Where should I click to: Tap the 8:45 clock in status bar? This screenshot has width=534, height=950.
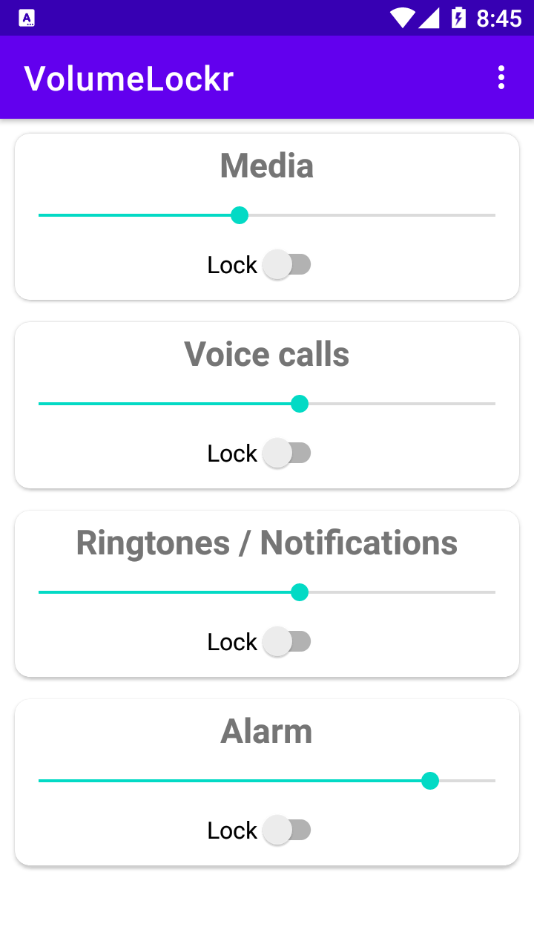pos(499,19)
